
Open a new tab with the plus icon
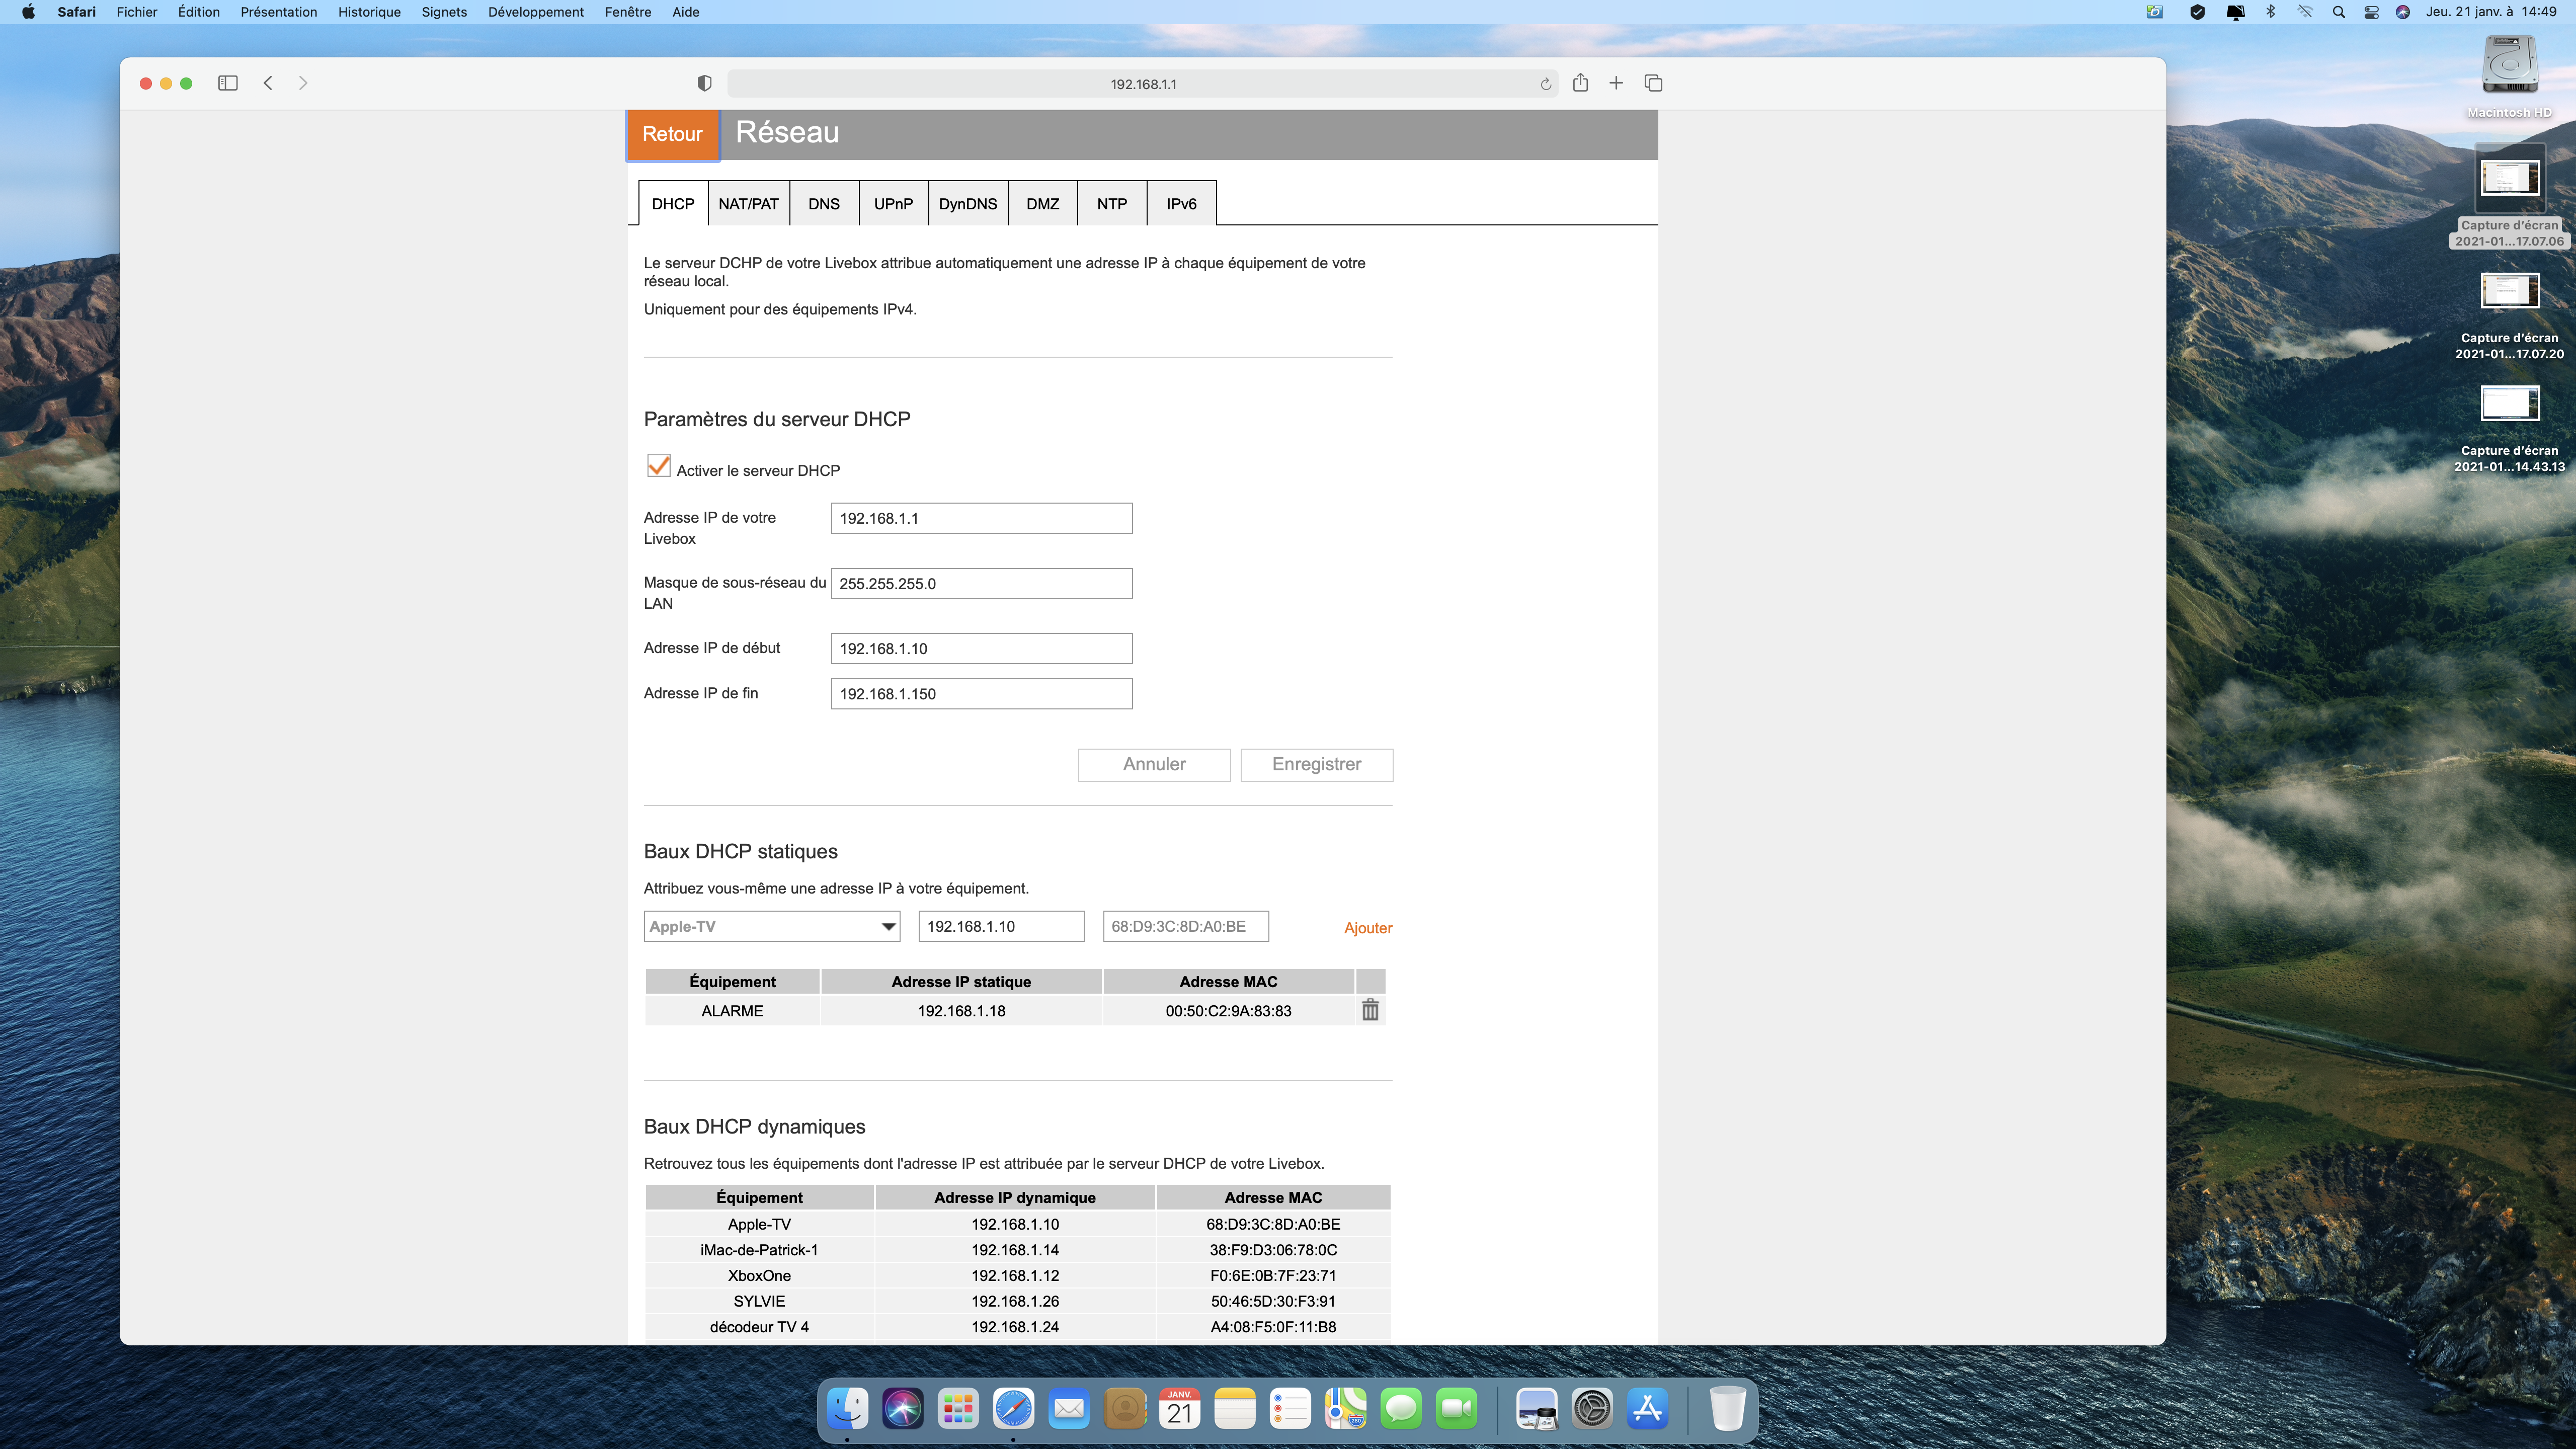[x=1616, y=83]
